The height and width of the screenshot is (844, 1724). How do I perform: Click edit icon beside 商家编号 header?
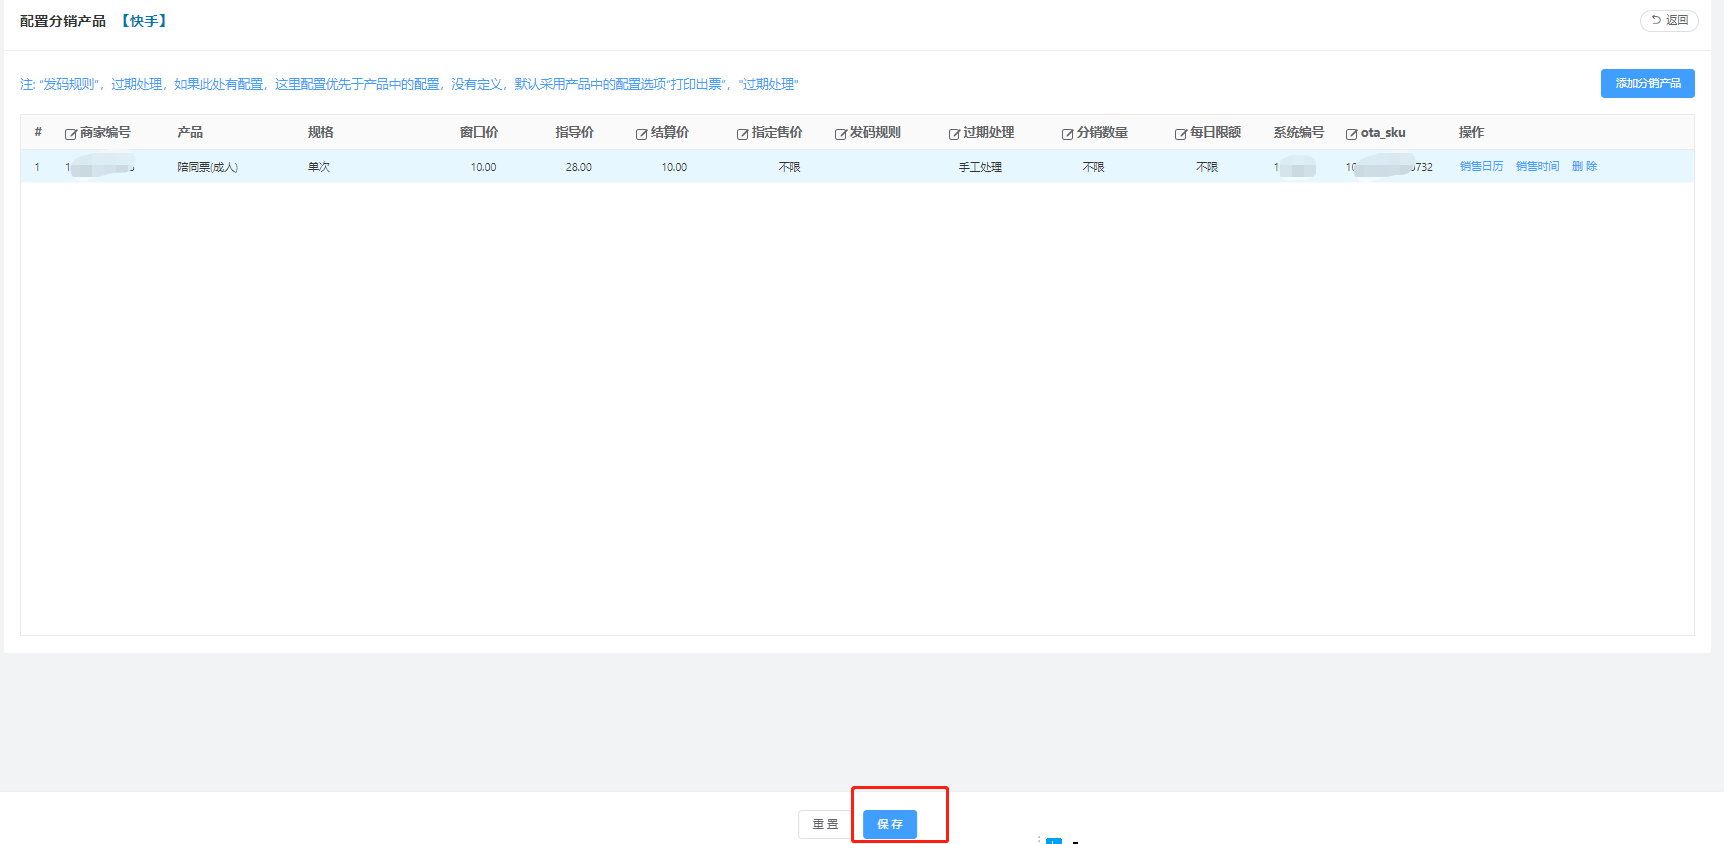click(x=71, y=134)
